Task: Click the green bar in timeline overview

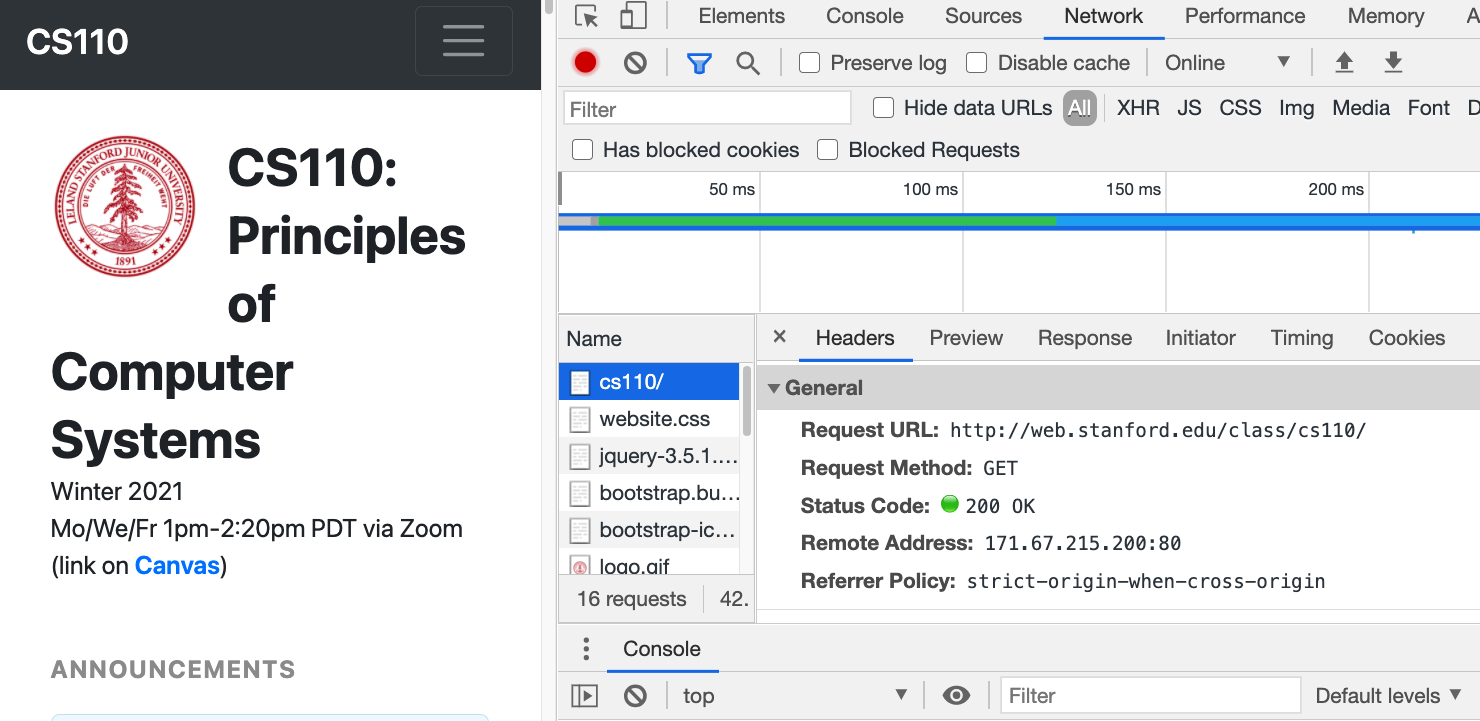Action: click(826, 220)
